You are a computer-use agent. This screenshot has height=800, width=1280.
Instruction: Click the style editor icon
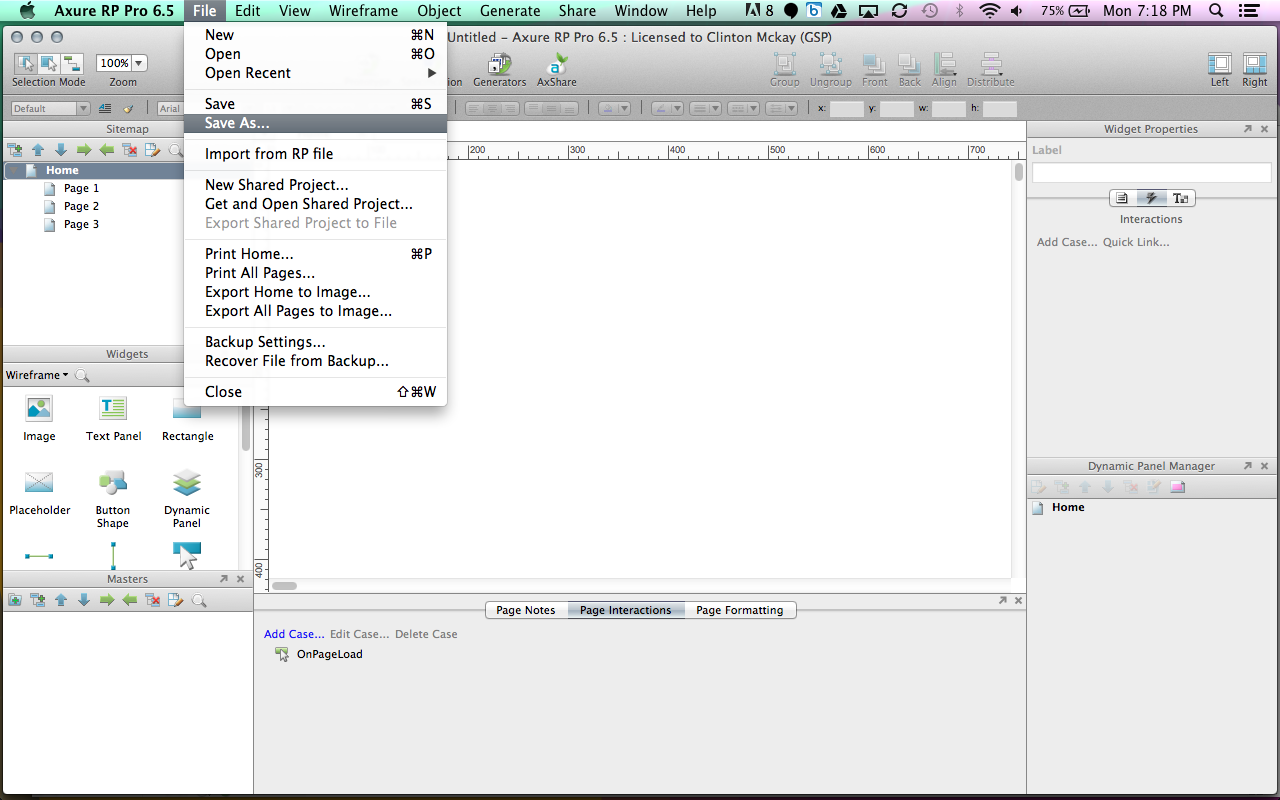point(105,108)
